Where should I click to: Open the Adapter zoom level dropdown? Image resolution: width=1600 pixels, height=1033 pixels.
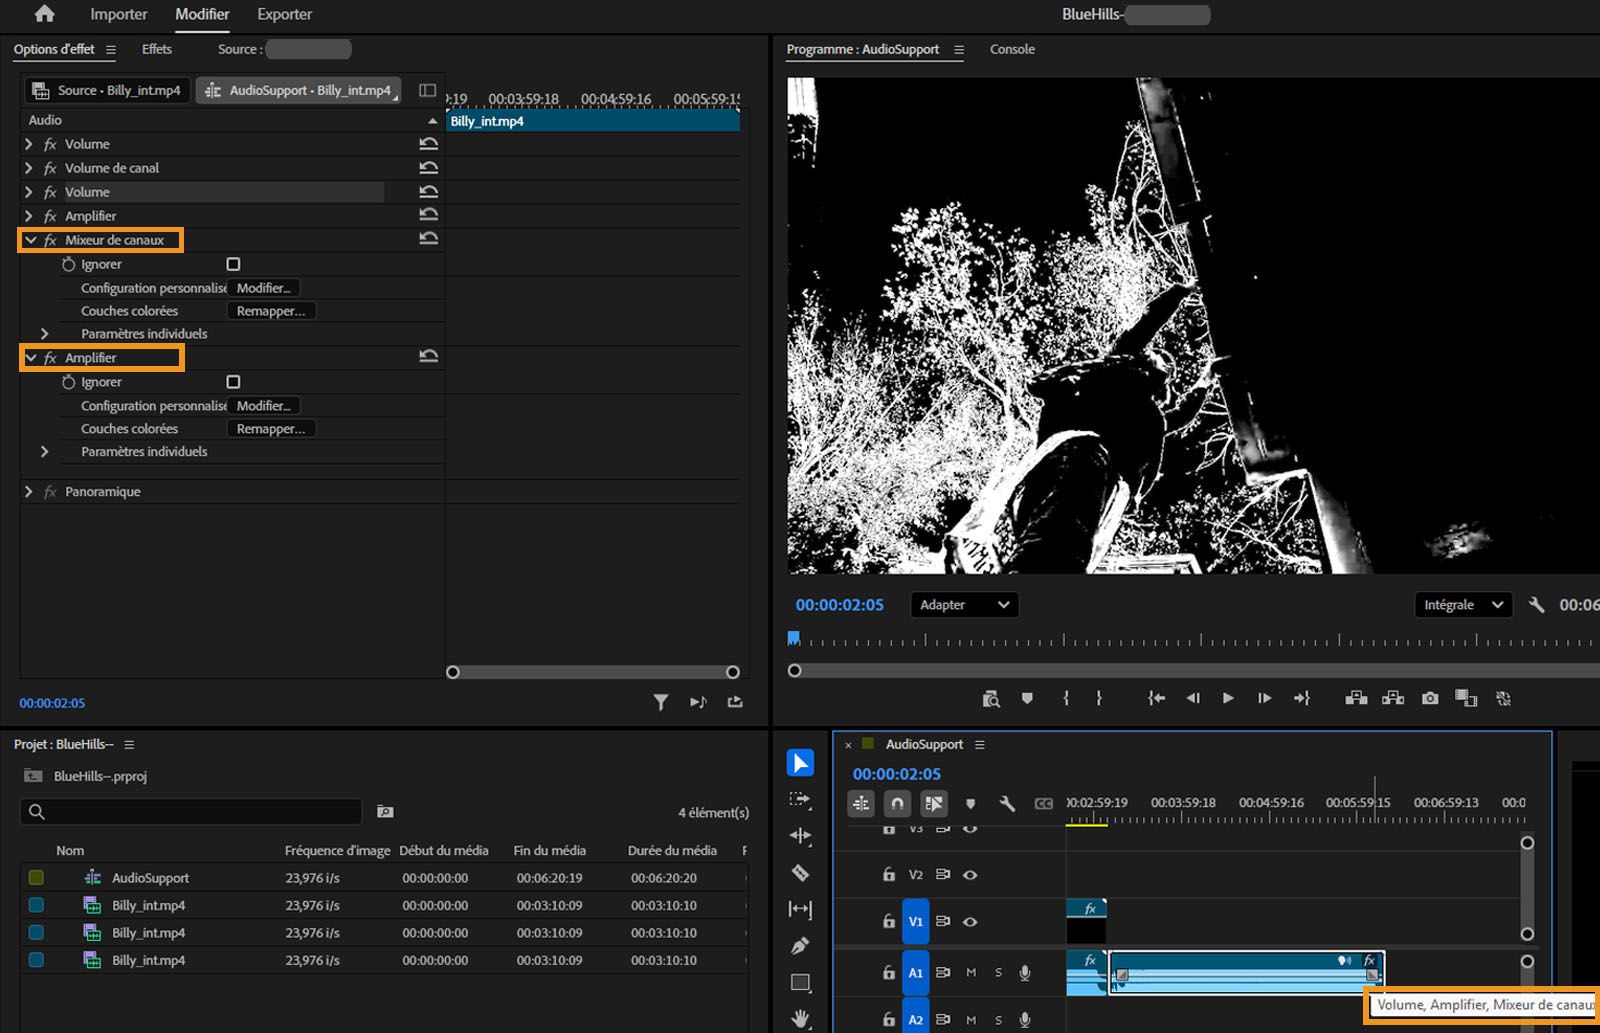pyautogui.click(x=964, y=605)
